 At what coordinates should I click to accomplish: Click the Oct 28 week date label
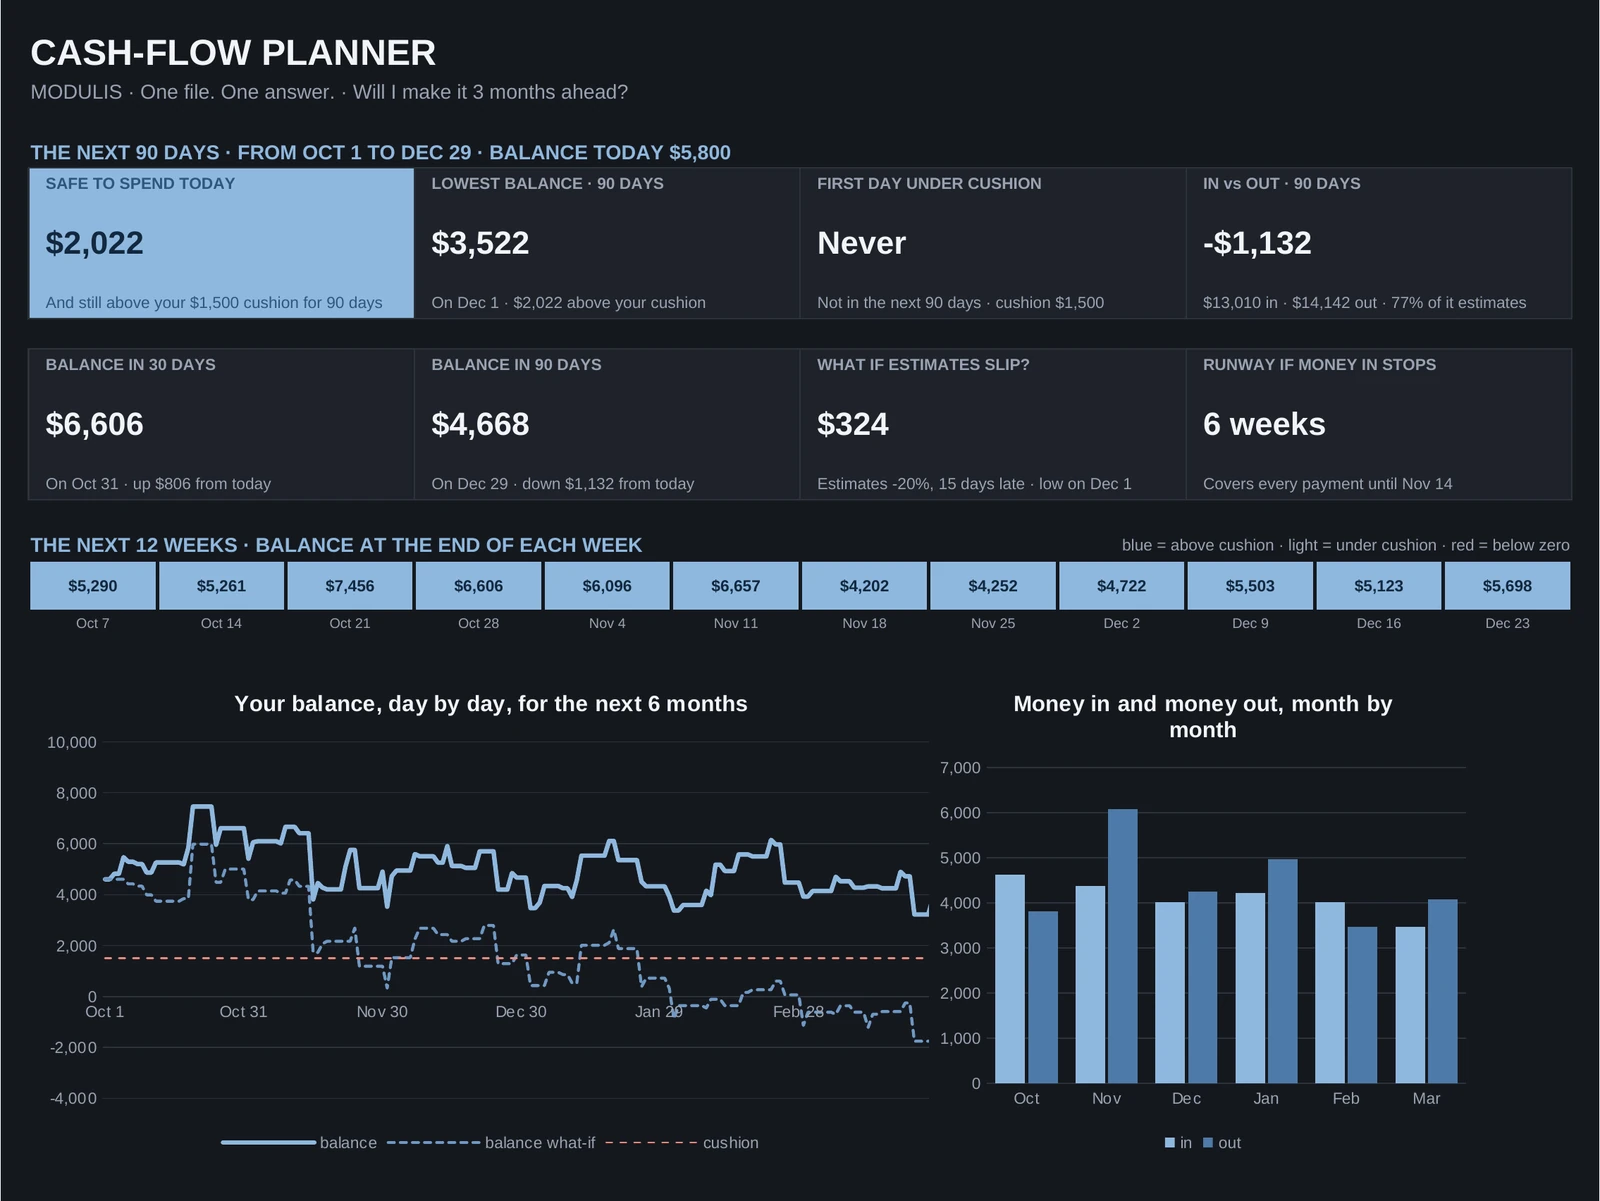pos(478,623)
